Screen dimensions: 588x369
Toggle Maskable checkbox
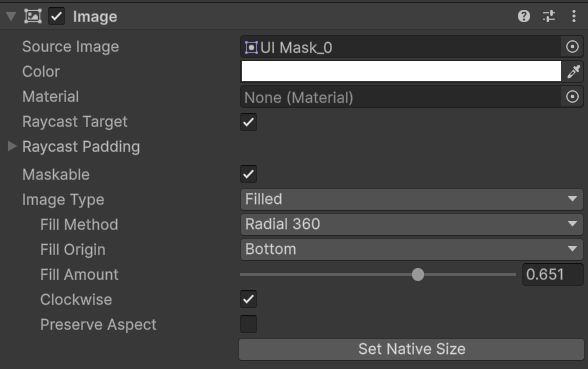point(248,174)
